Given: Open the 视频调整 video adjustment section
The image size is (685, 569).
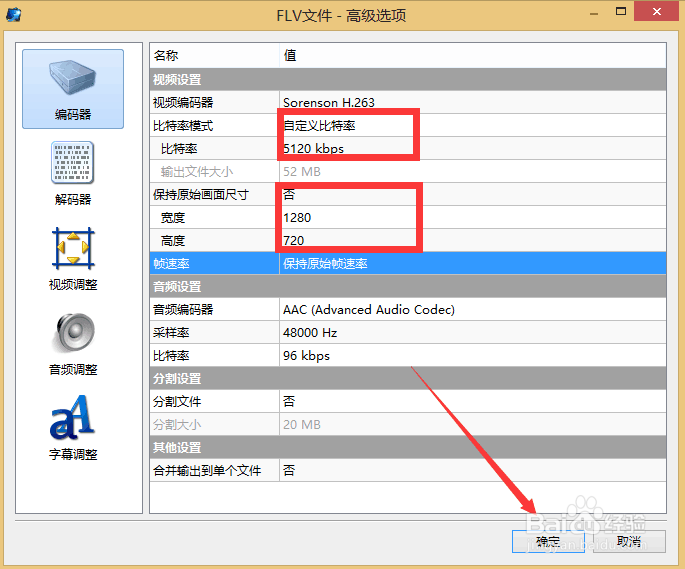Looking at the screenshot, I should coord(73,259).
